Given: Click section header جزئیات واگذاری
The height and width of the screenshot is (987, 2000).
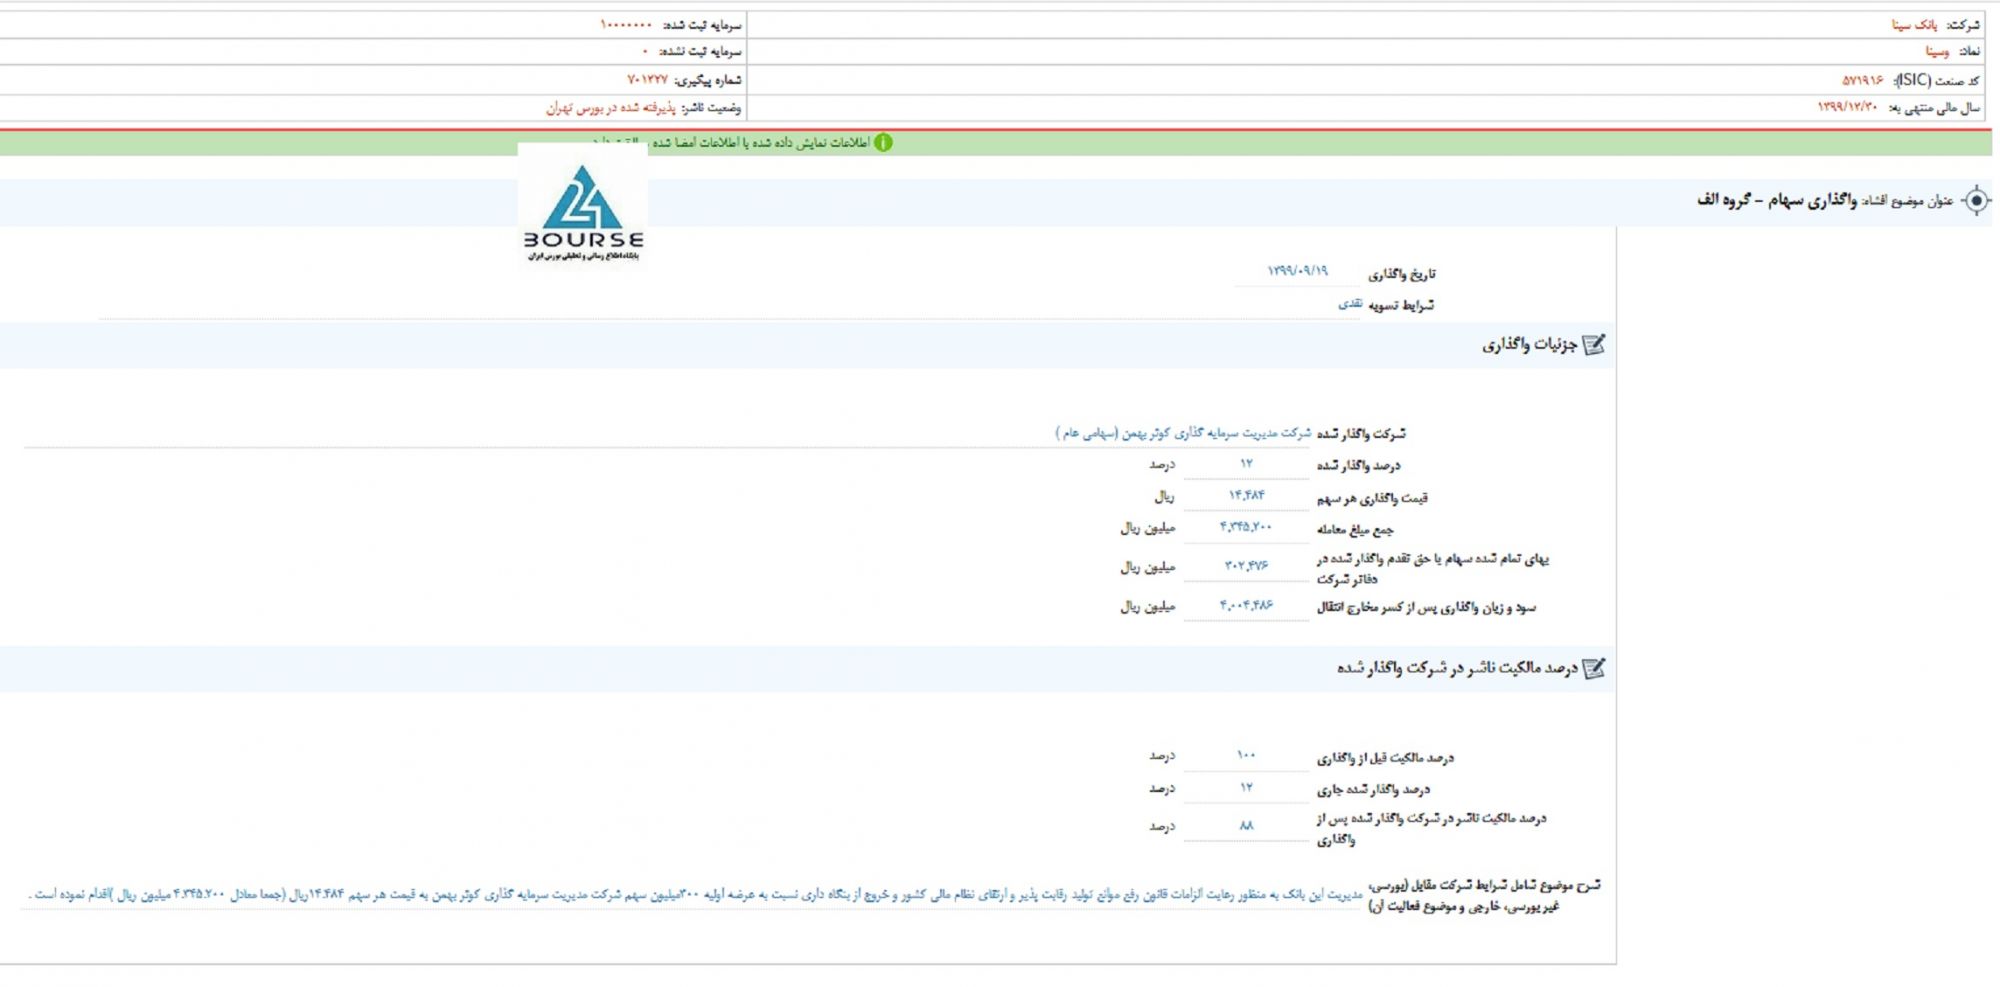Looking at the screenshot, I should click(1529, 345).
